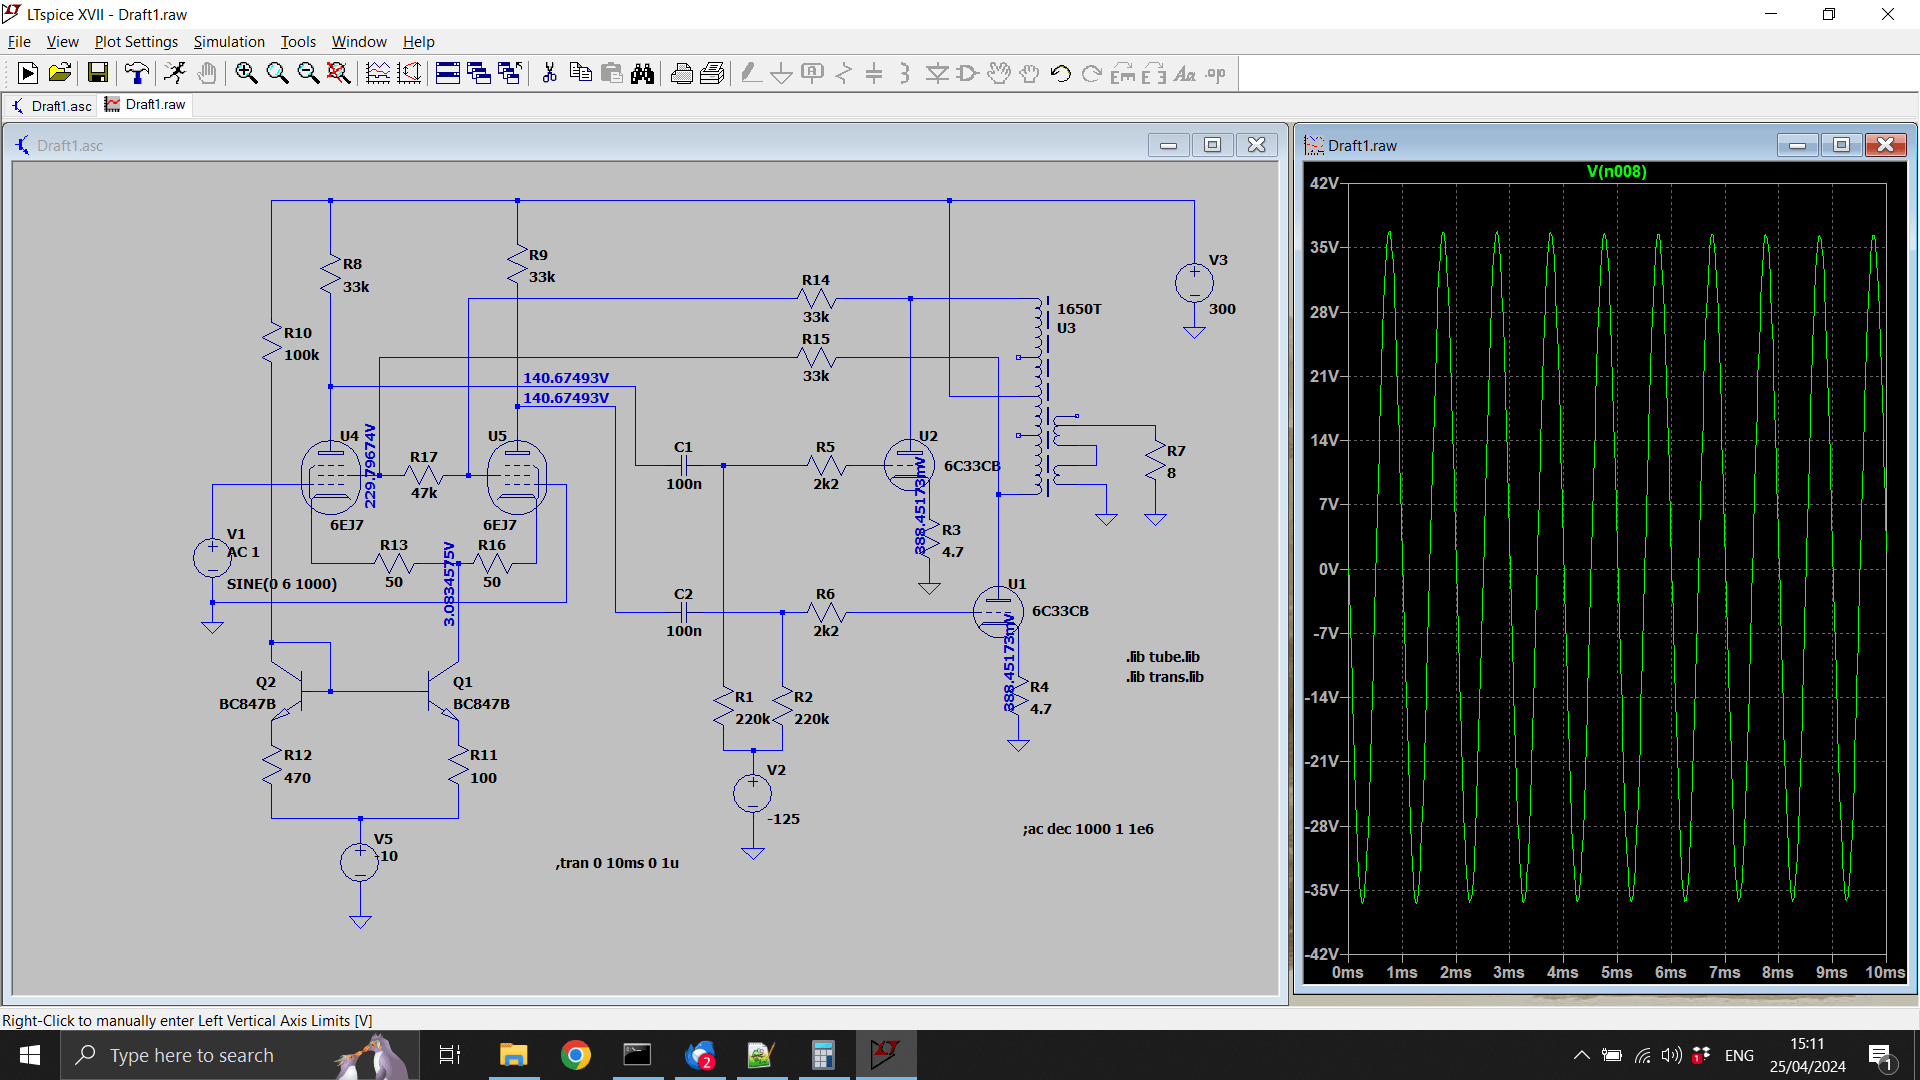Click the 0V label on plot axis
Viewport: 1920px width, 1080px height.
[x=1328, y=569]
